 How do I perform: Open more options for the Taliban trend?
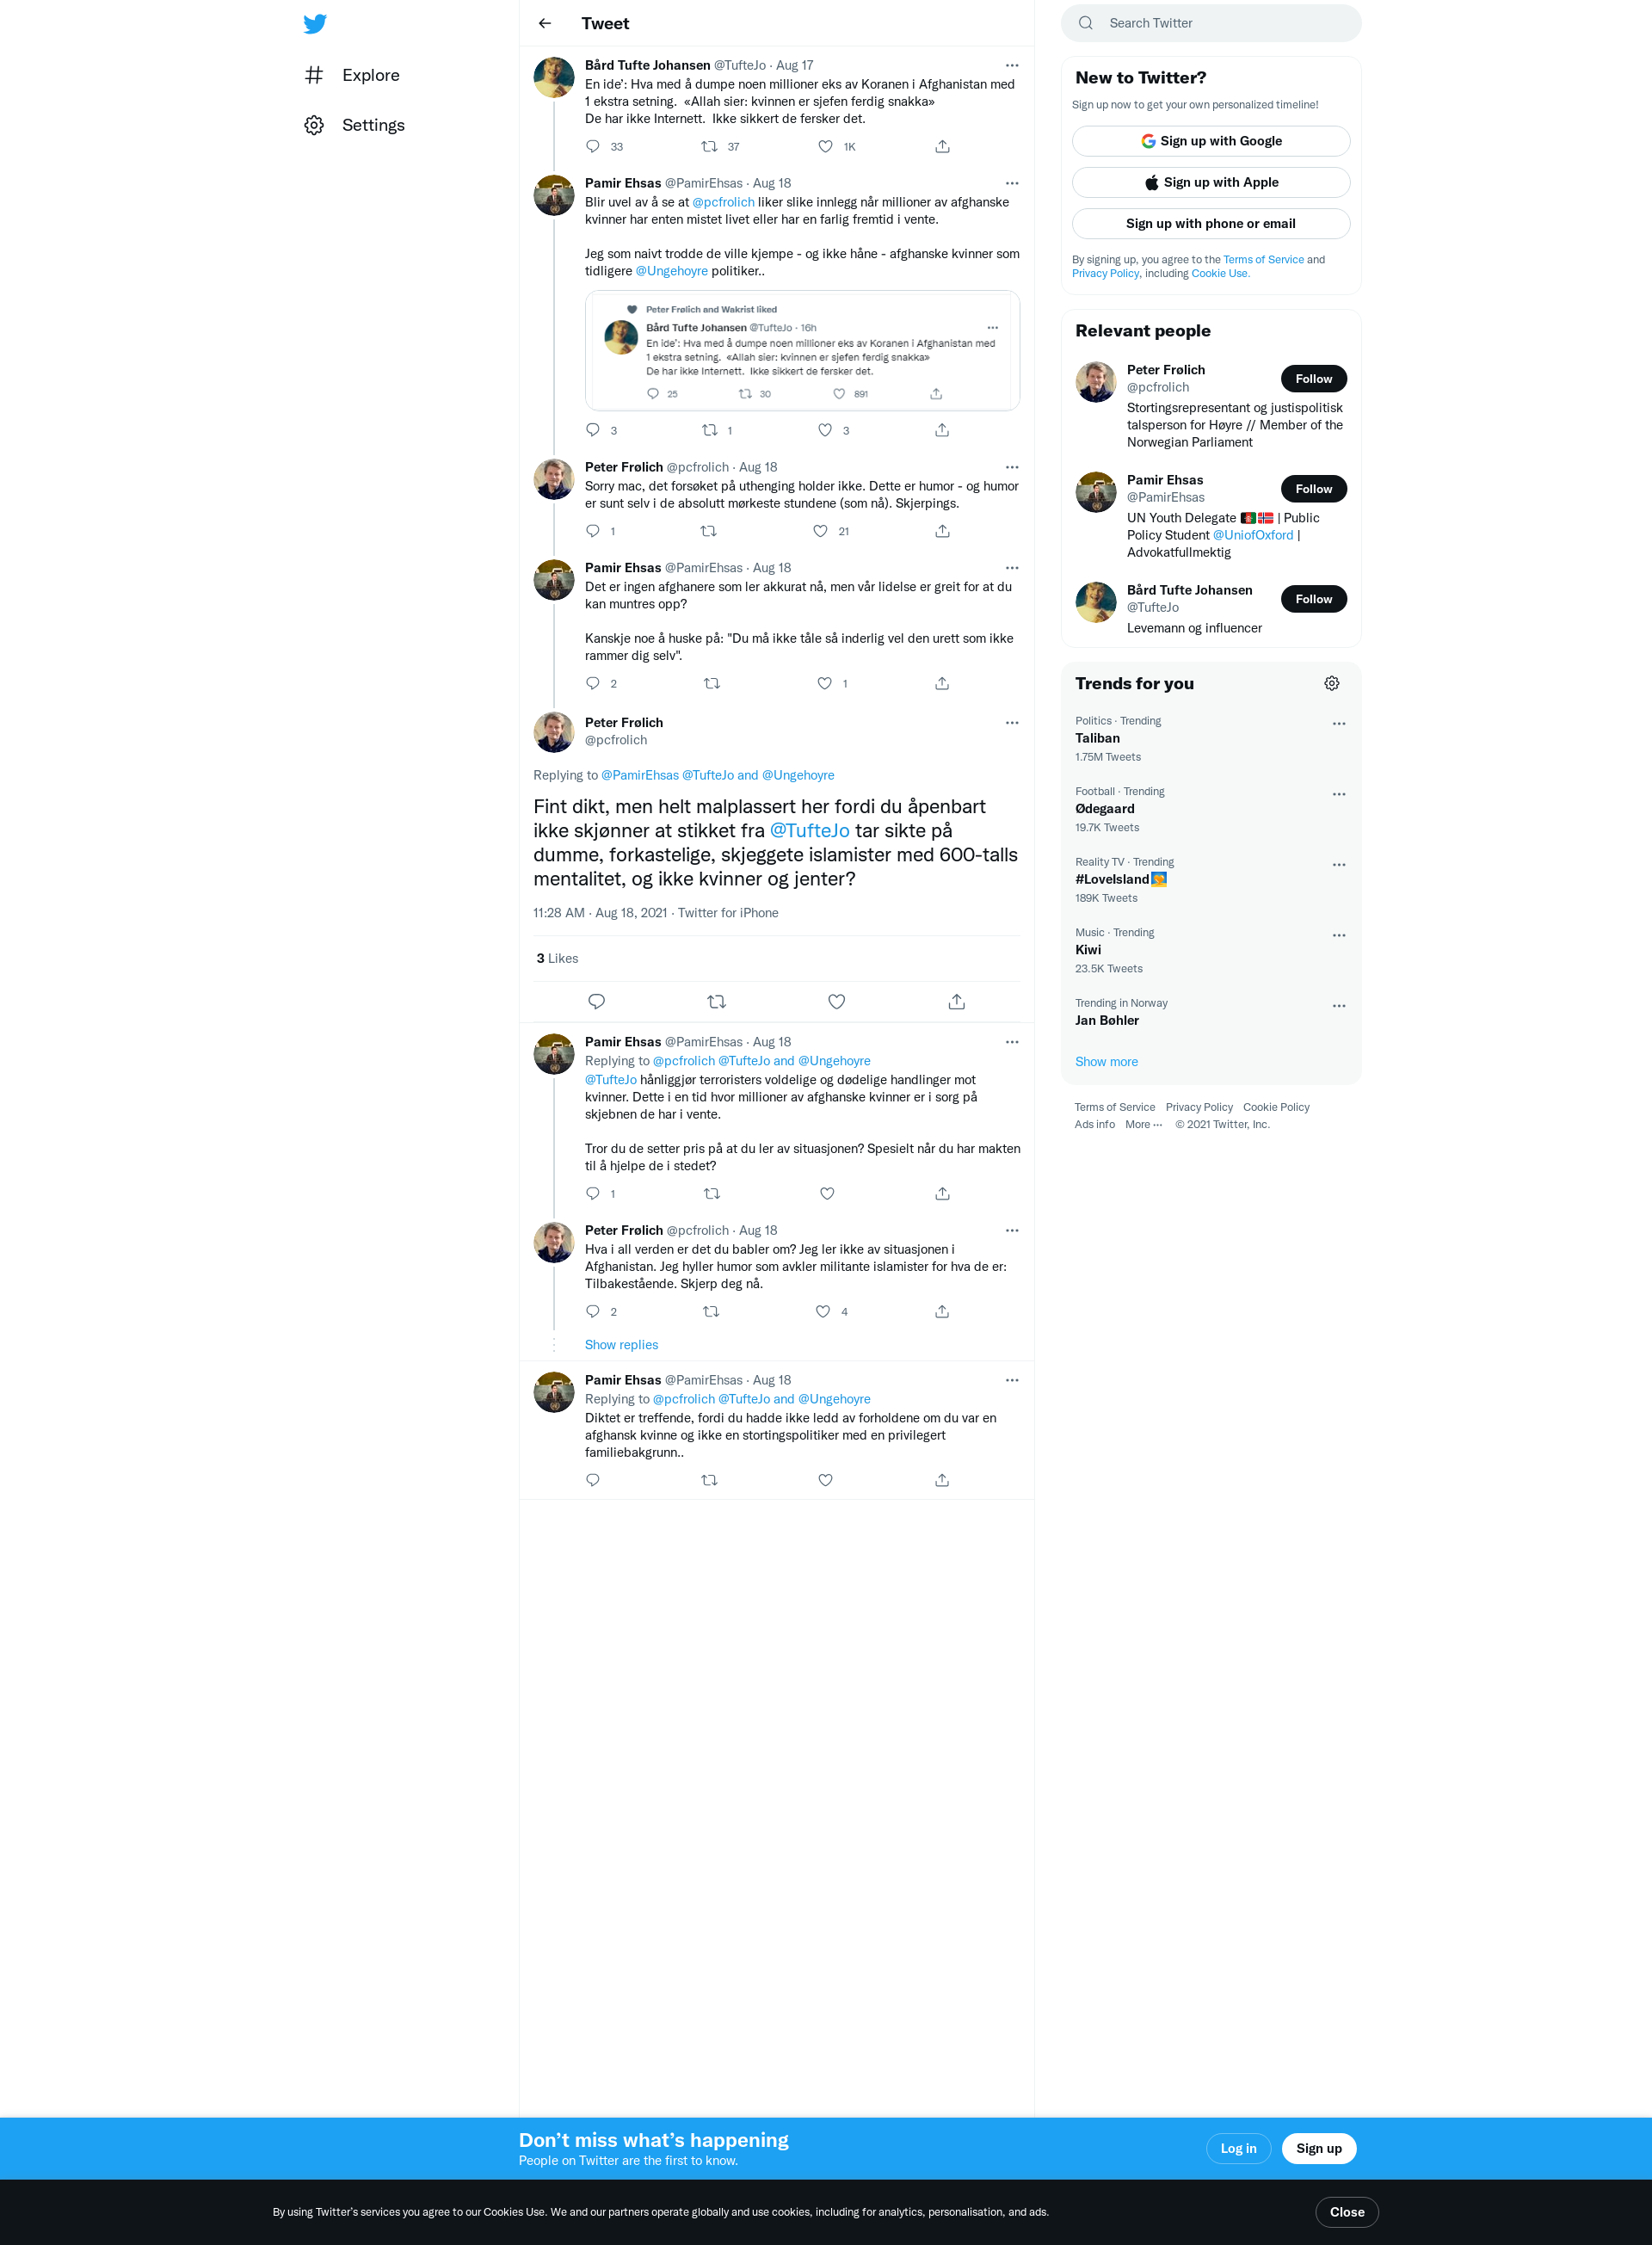click(1339, 723)
